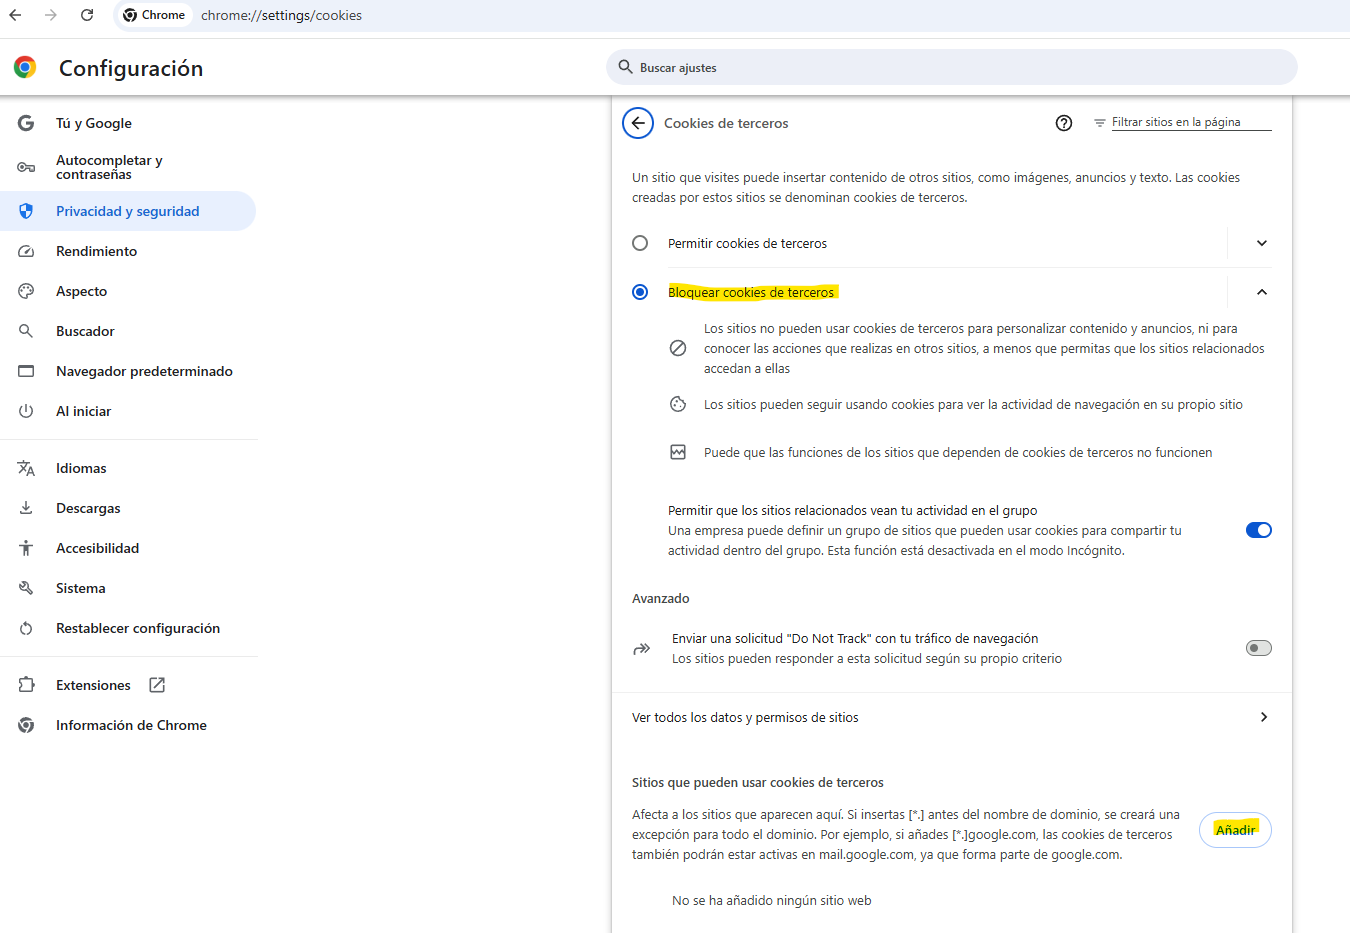The image size is (1350, 933).
Task: Click the accessibility person icon
Action: point(26,548)
